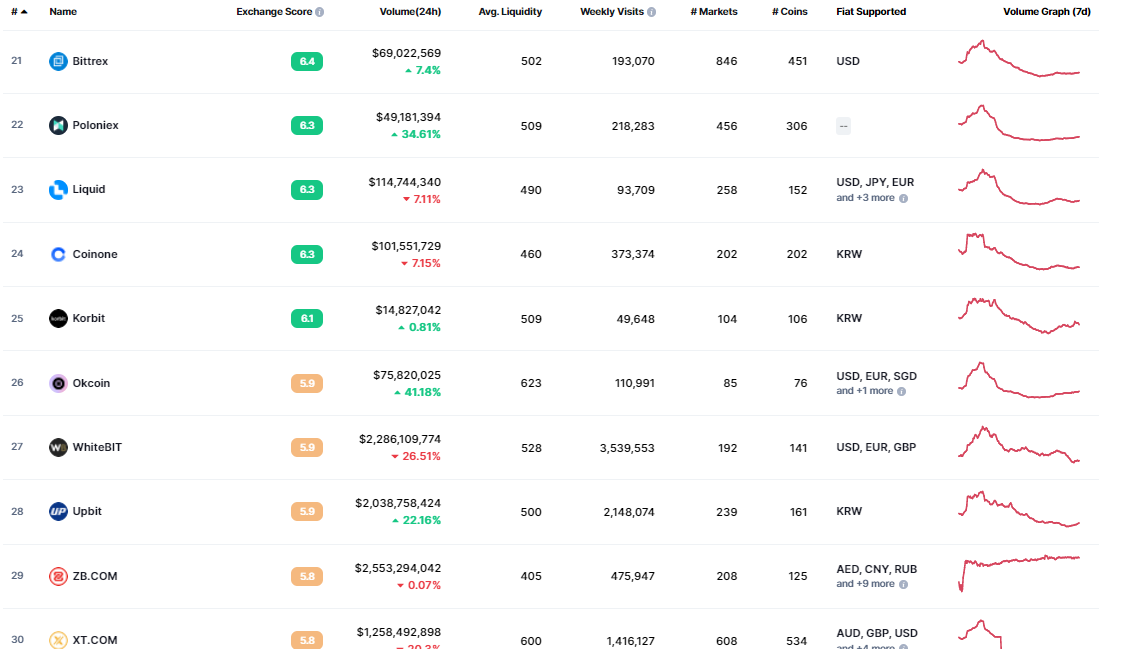
Task: Click Bittrex's 6.4 exchange score badge
Action: pyautogui.click(x=307, y=62)
